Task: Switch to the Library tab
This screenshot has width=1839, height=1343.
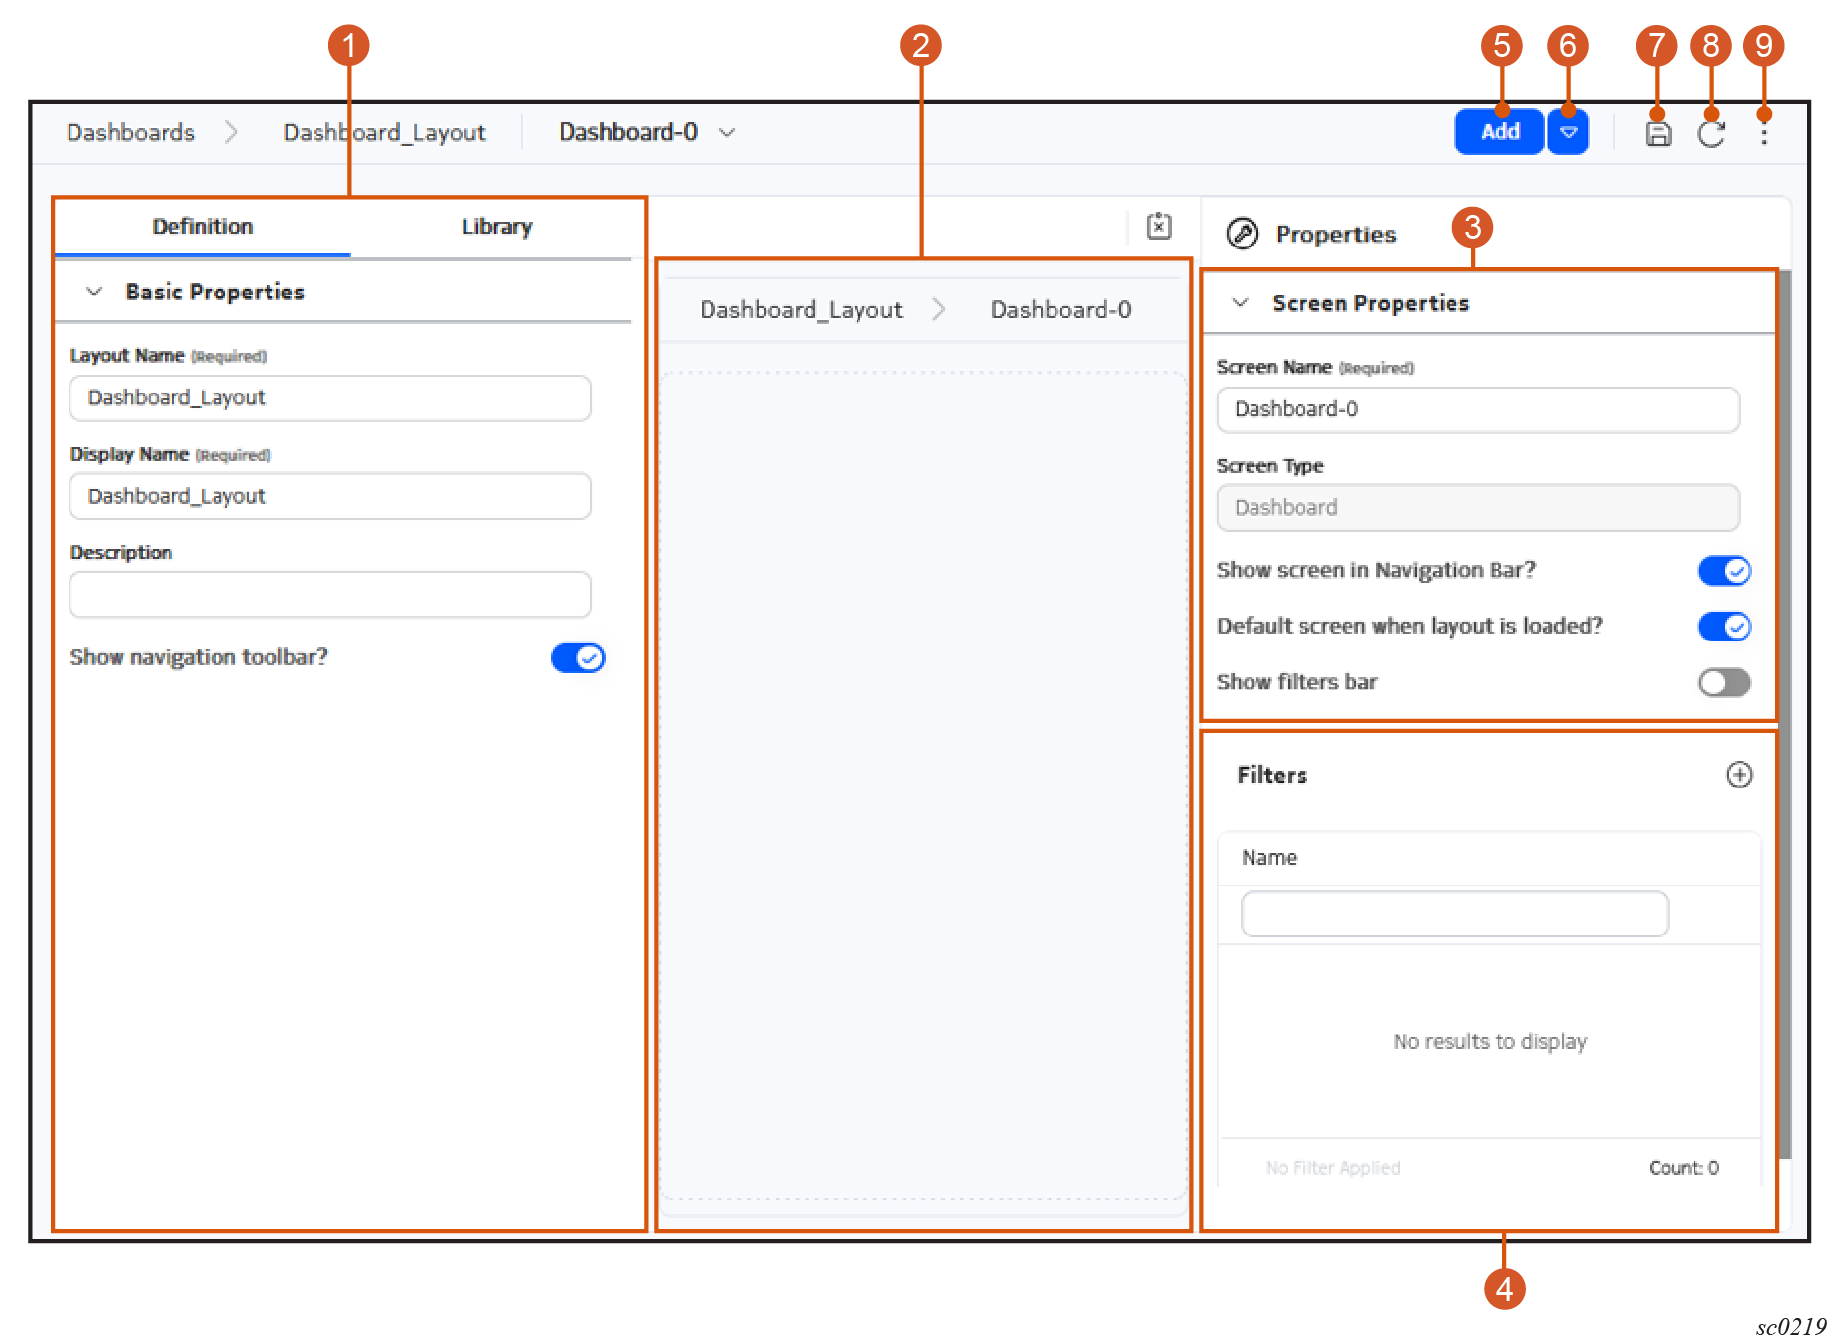Action: pyautogui.click(x=497, y=227)
